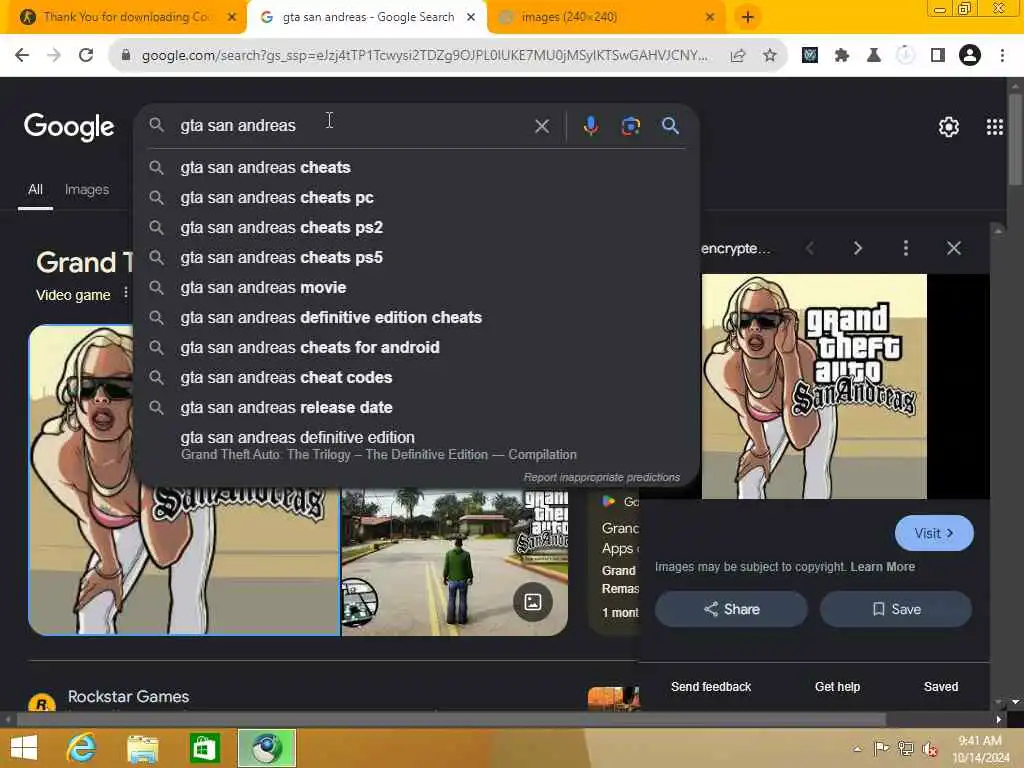Launch Internet Explorer from taskbar
Image resolution: width=1024 pixels, height=768 pixels.
point(82,748)
